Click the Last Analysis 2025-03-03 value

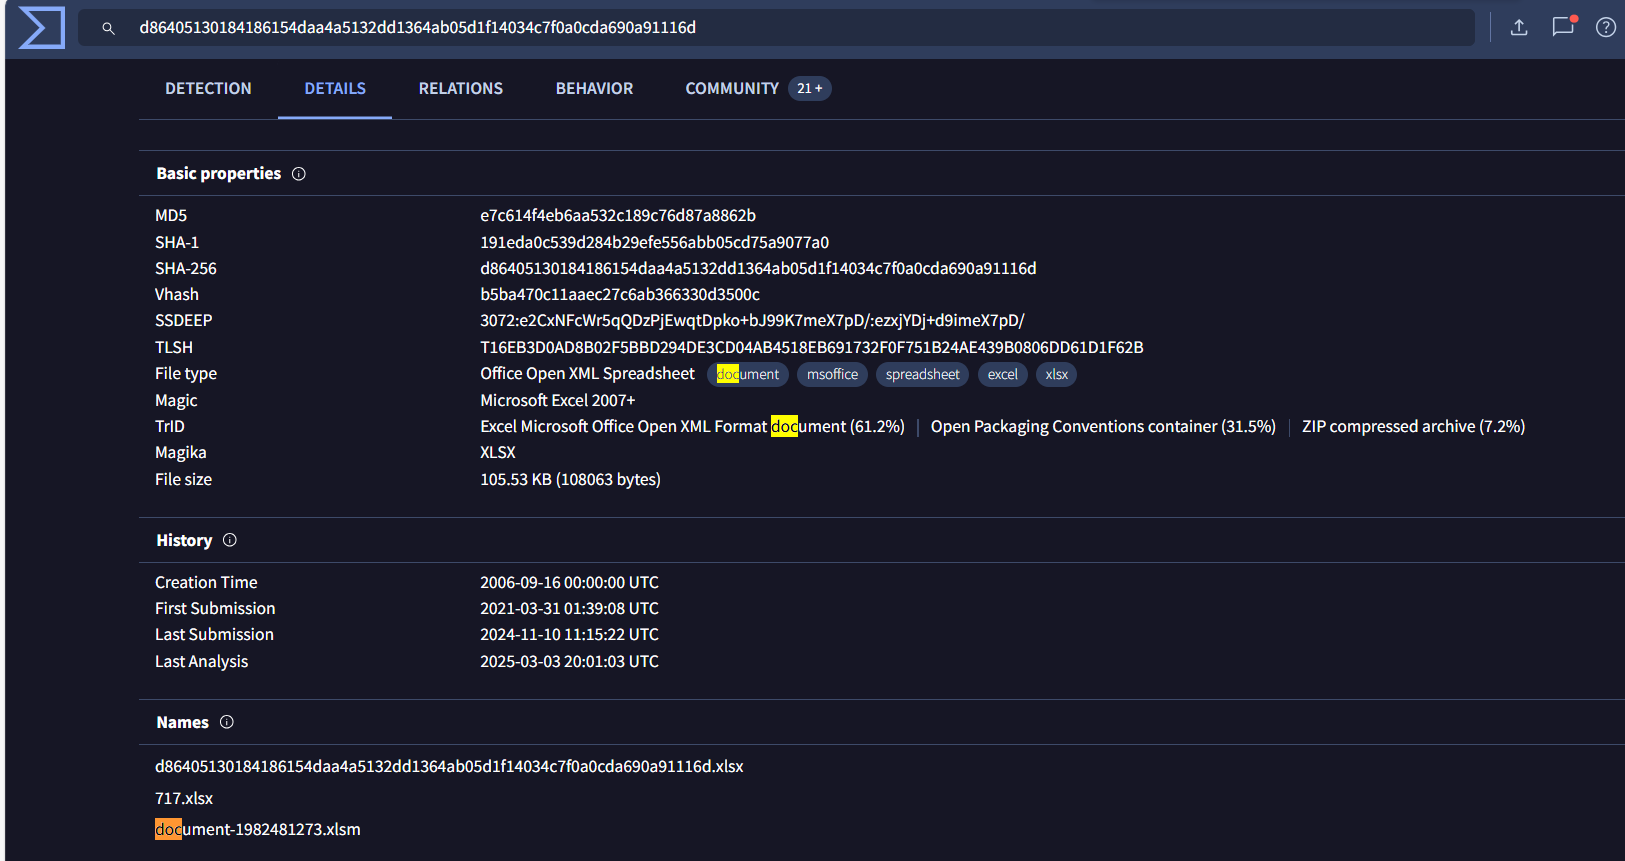(569, 661)
